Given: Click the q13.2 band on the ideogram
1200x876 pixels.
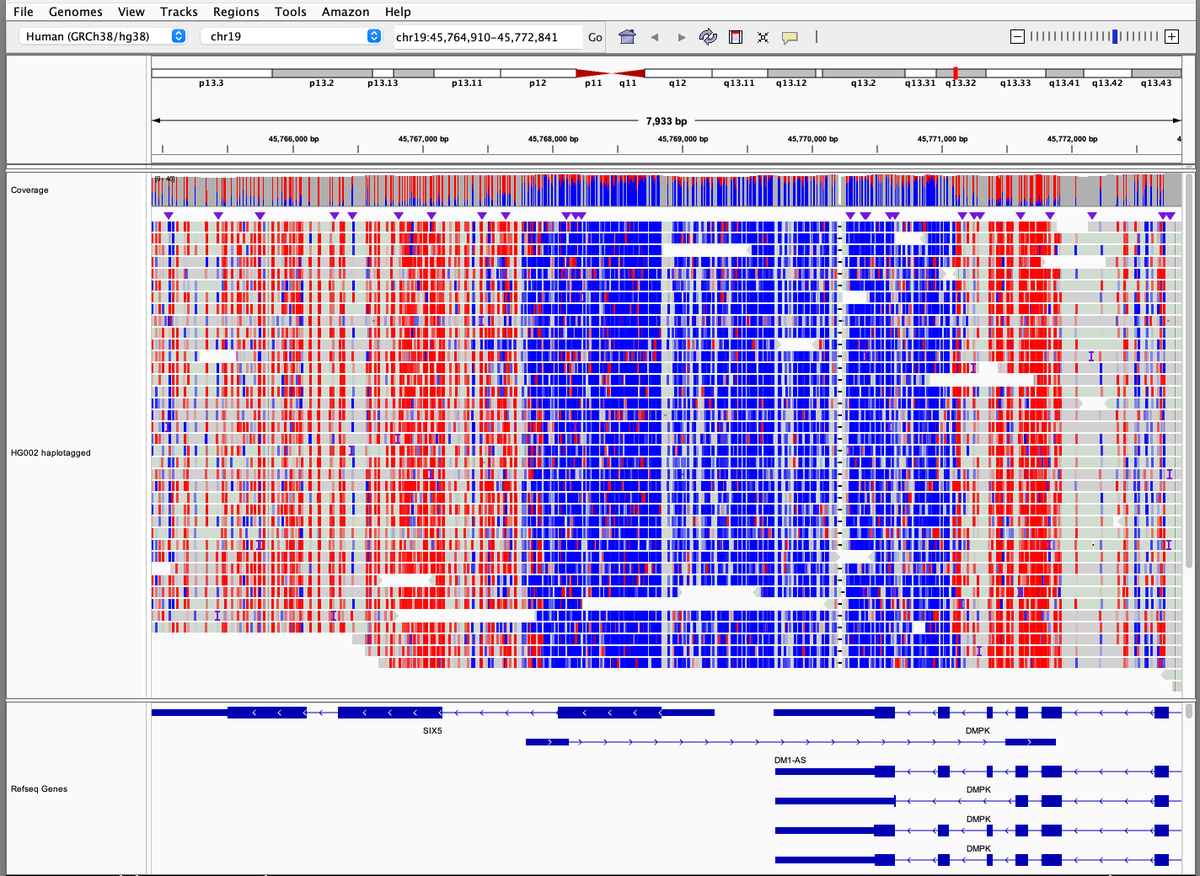Looking at the screenshot, I should click(863, 74).
